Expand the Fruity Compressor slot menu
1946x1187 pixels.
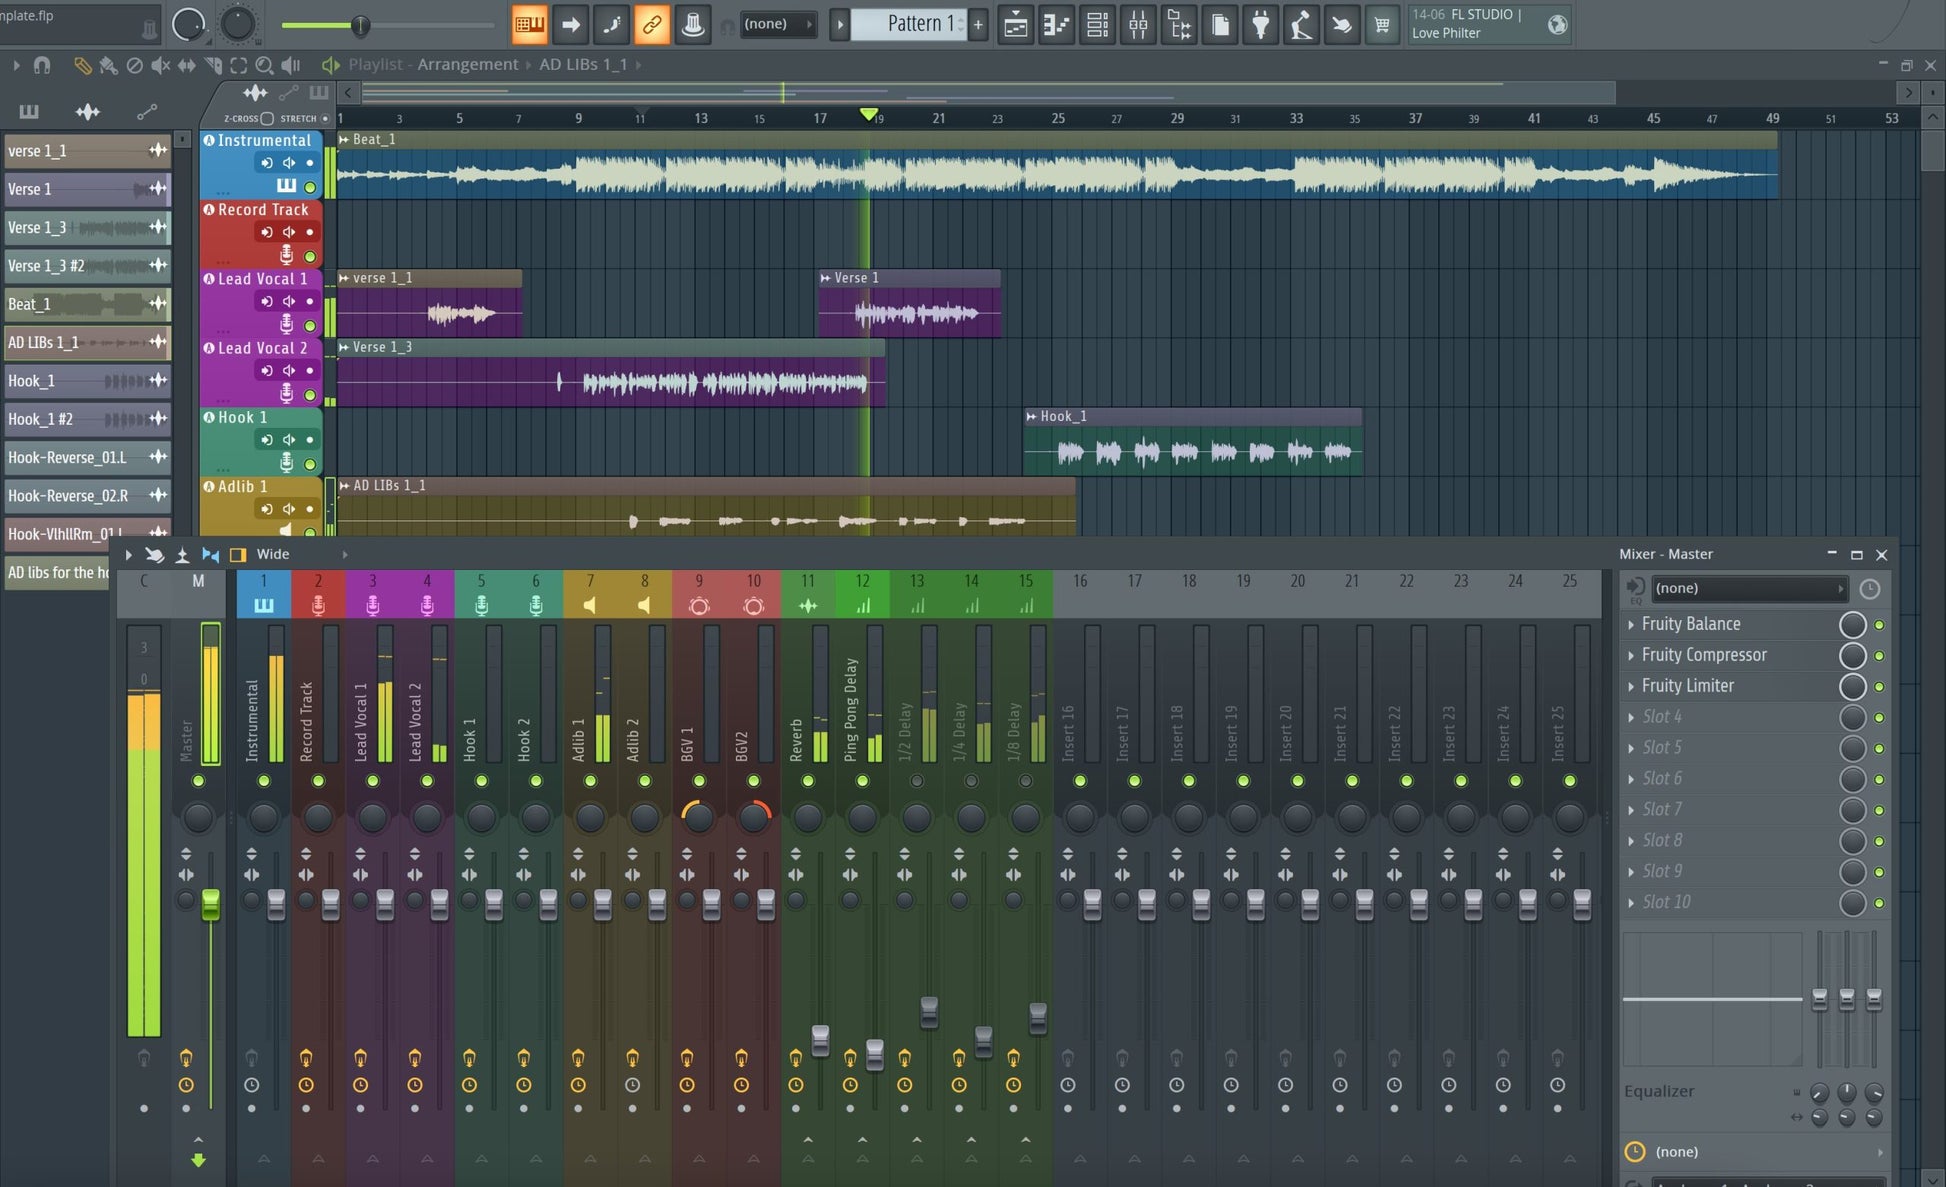point(1631,655)
